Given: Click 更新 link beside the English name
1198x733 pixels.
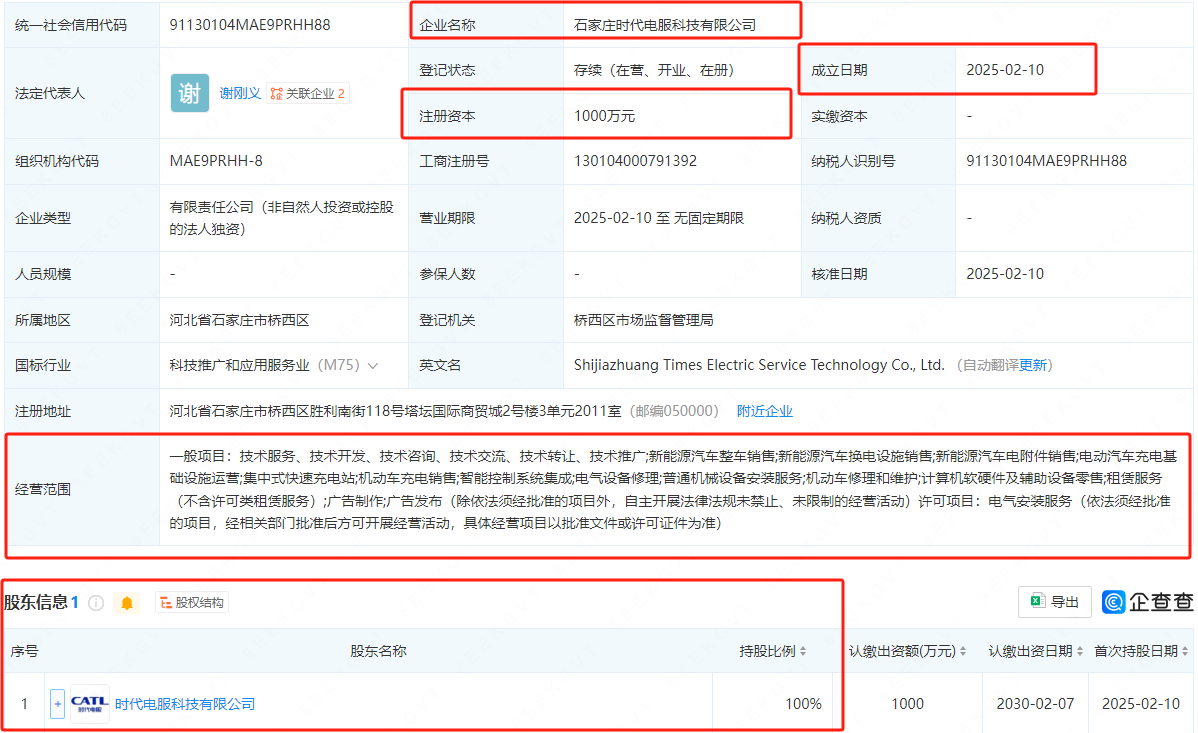Looking at the screenshot, I should click(x=1033, y=365).
